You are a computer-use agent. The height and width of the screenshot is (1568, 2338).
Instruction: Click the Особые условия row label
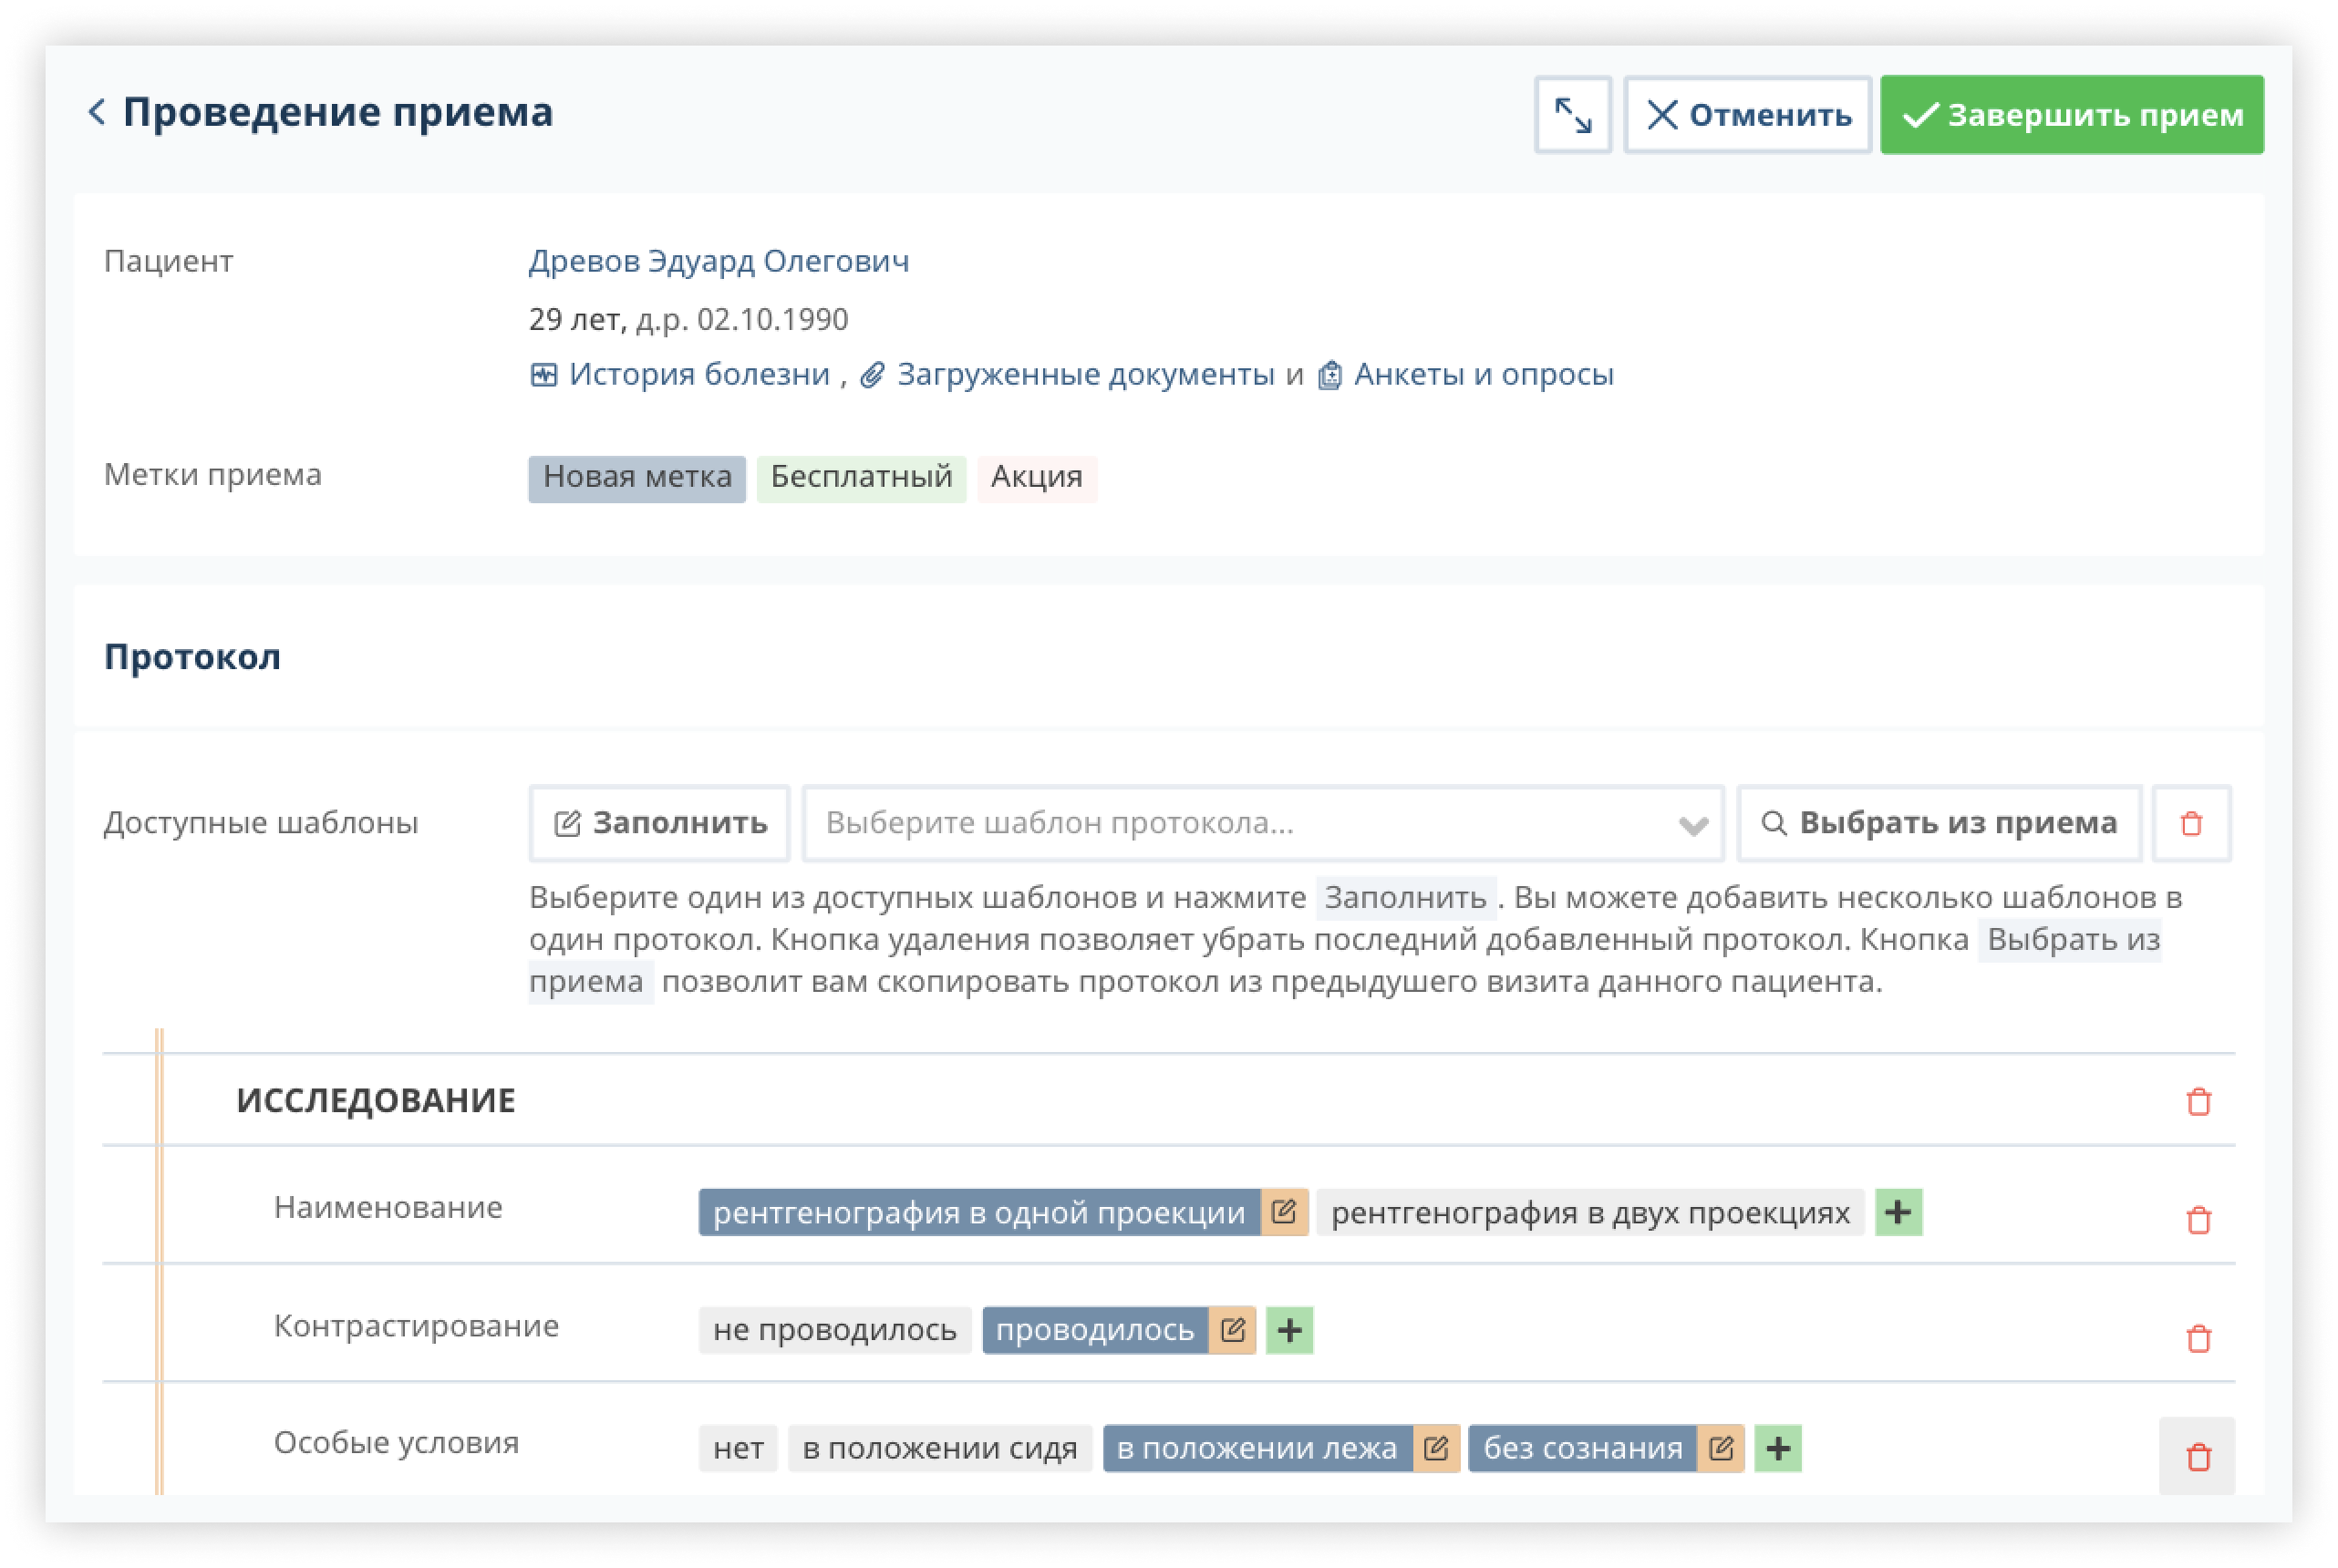coord(396,1444)
